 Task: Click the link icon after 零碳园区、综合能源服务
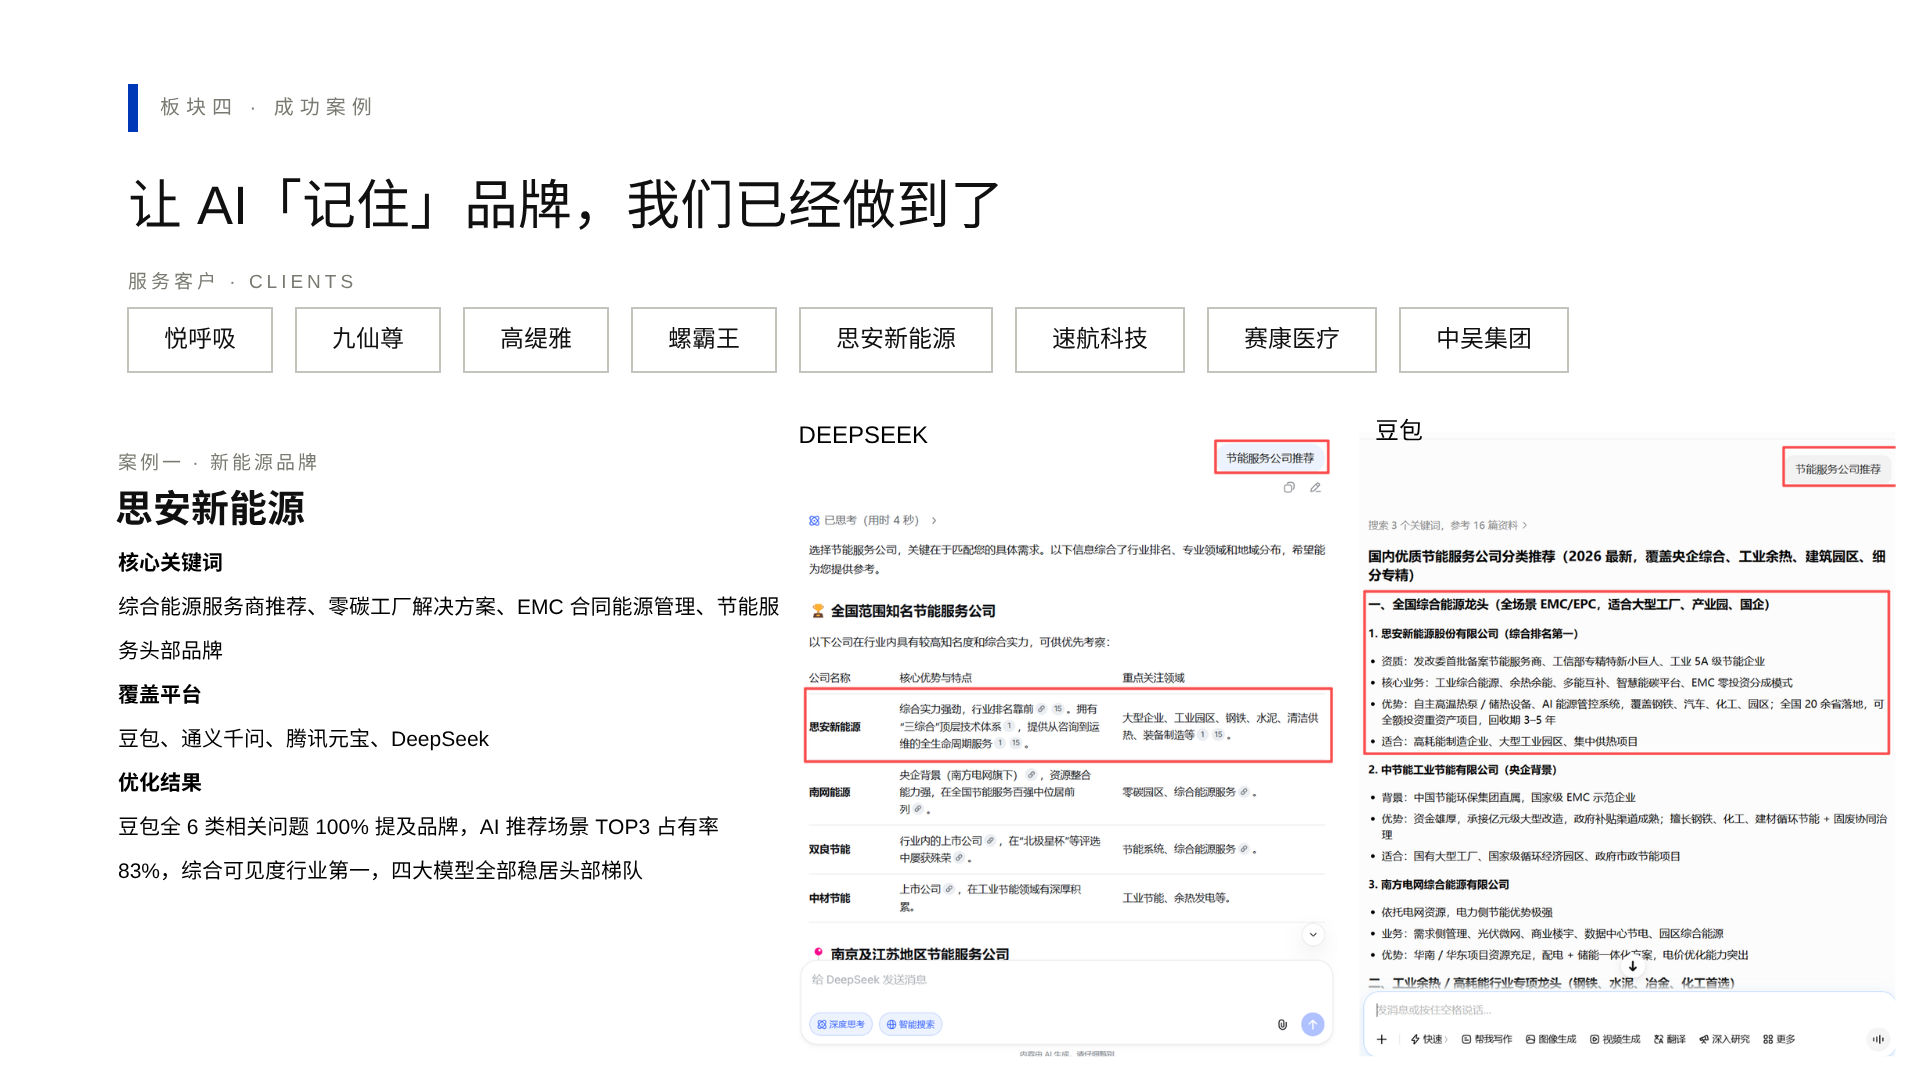pyautogui.click(x=1244, y=792)
